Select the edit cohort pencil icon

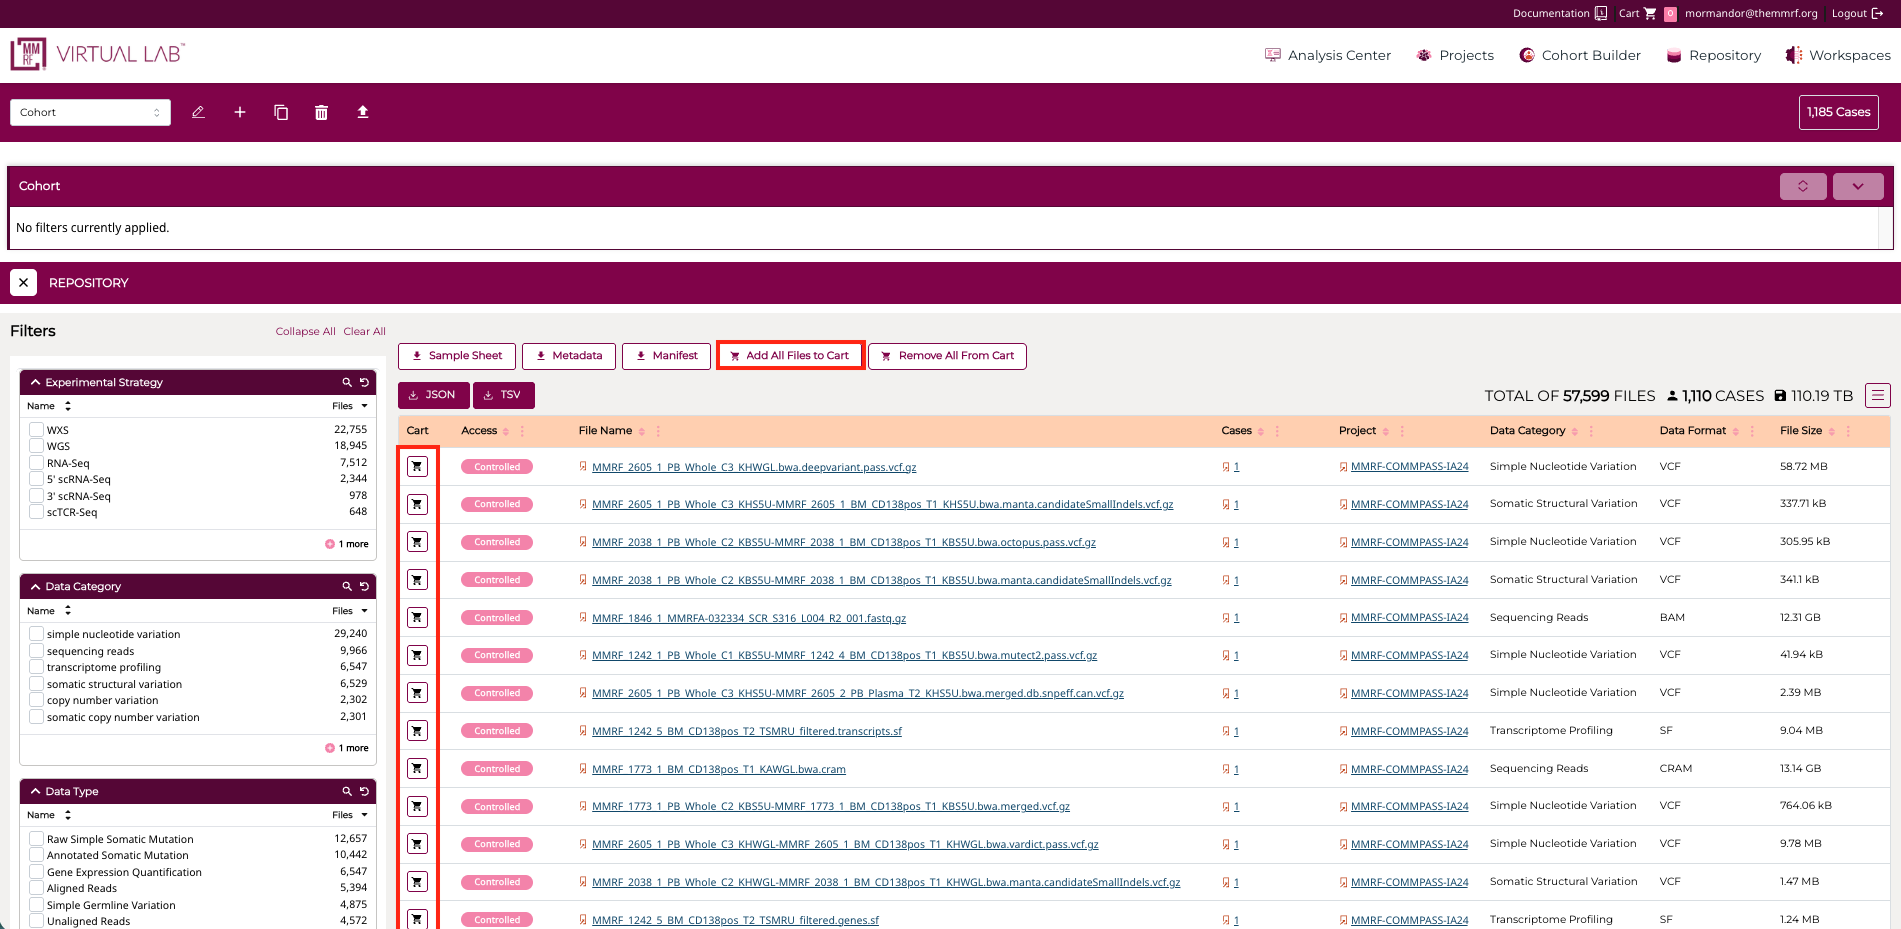click(x=198, y=112)
